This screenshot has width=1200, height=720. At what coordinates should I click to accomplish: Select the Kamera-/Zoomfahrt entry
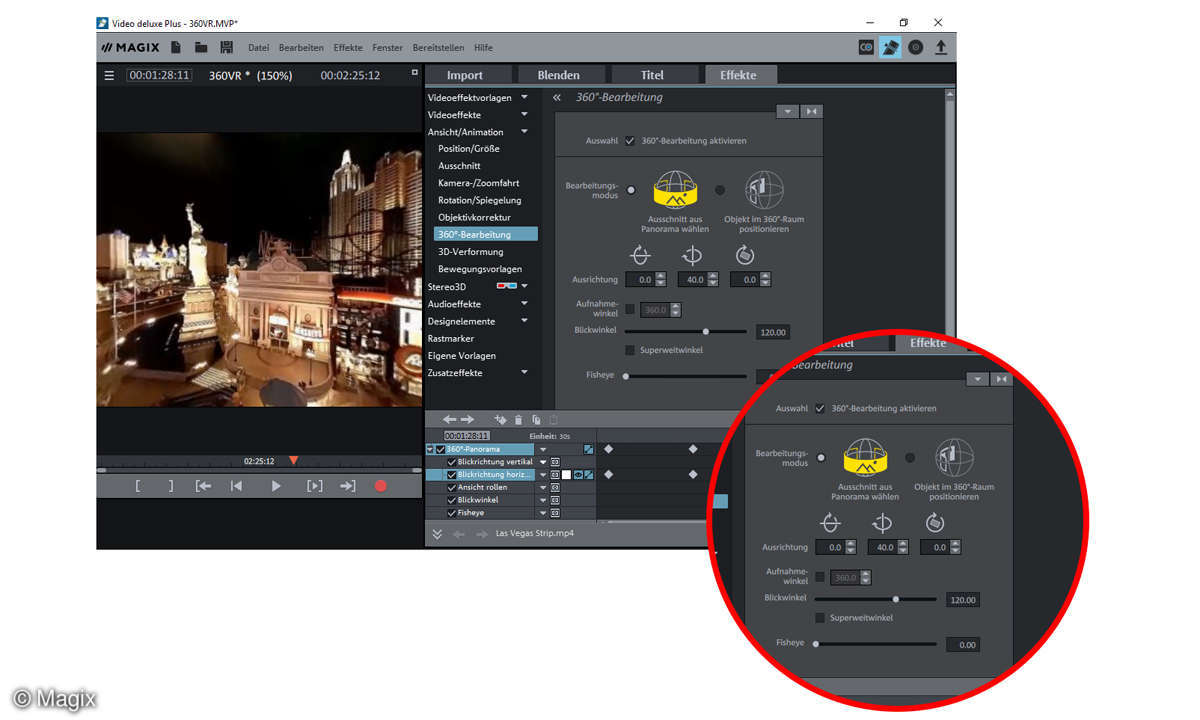tap(480, 183)
